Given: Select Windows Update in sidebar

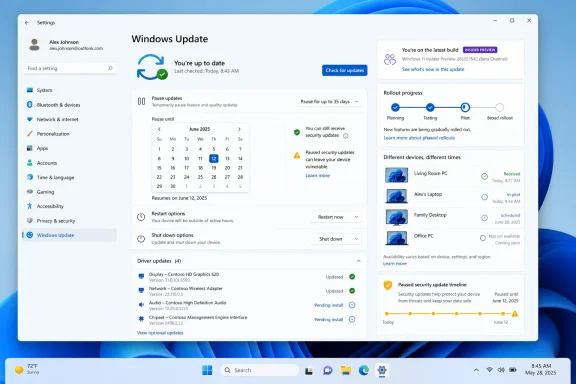Looking at the screenshot, I should click(69, 235).
